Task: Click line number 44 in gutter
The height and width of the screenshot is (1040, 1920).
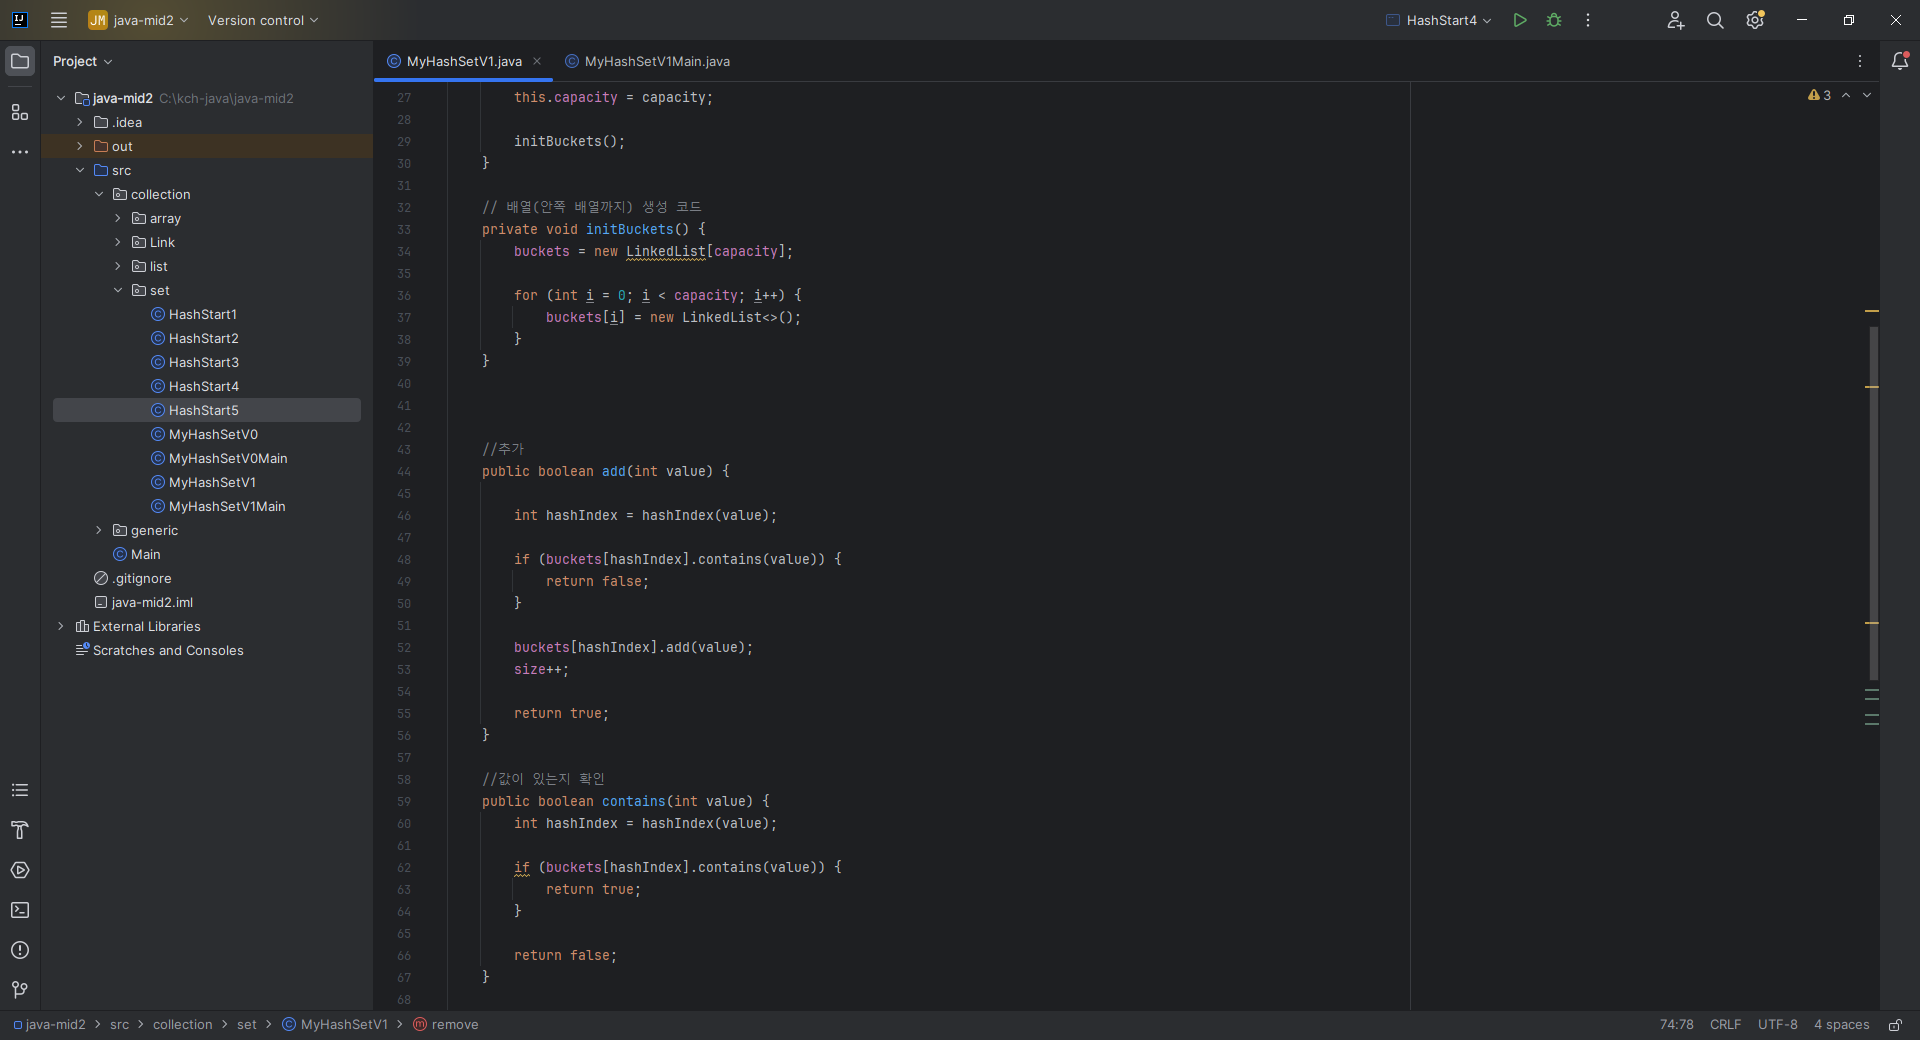Action: tap(404, 472)
